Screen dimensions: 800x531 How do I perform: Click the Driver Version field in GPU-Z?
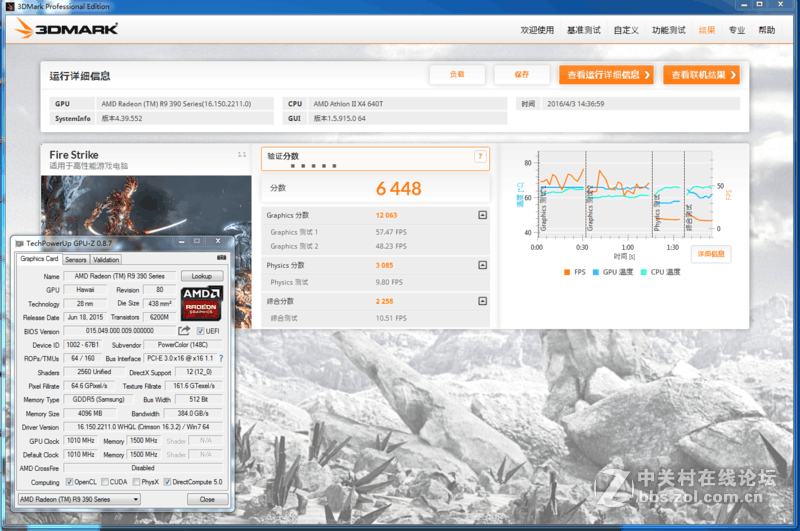tap(143, 427)
